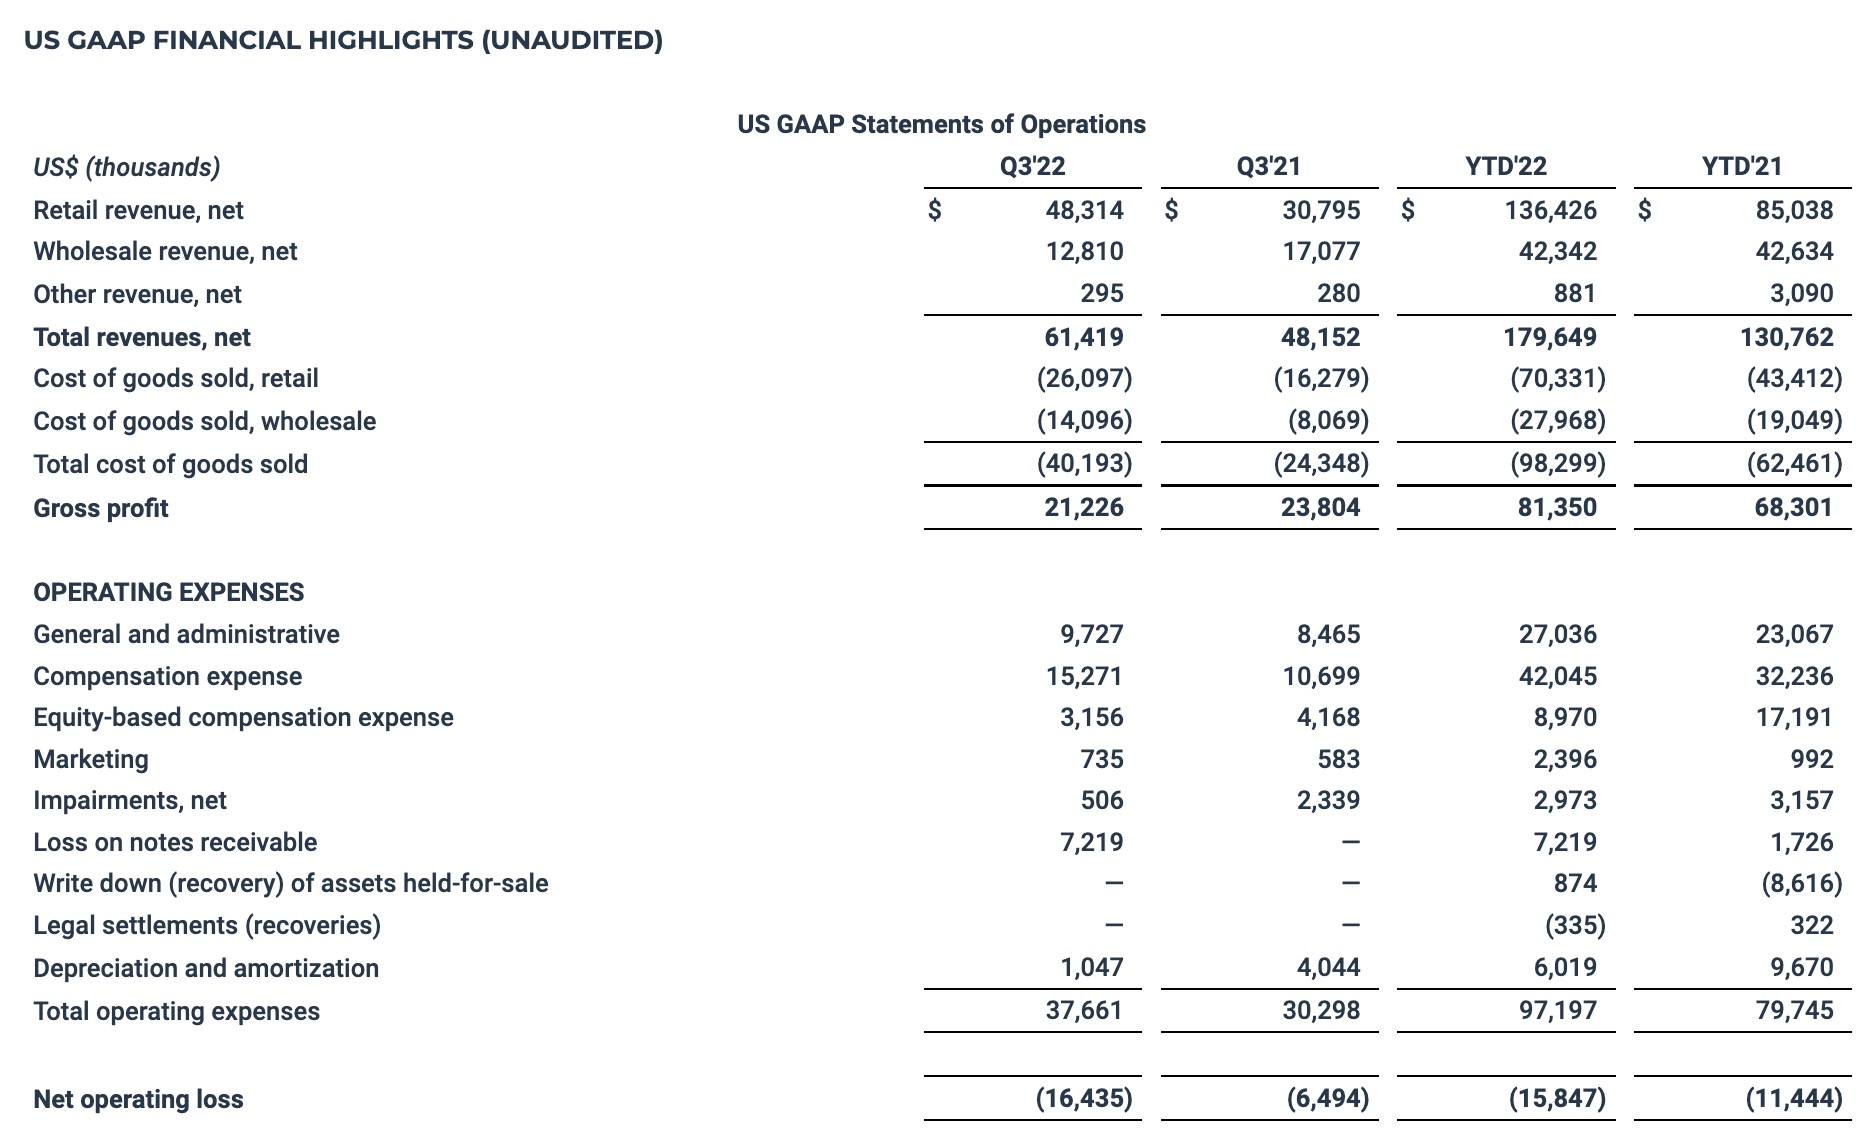1868x1138 pixels.
Task: Select the Equity-based compensation expense label
Action: 243,717
